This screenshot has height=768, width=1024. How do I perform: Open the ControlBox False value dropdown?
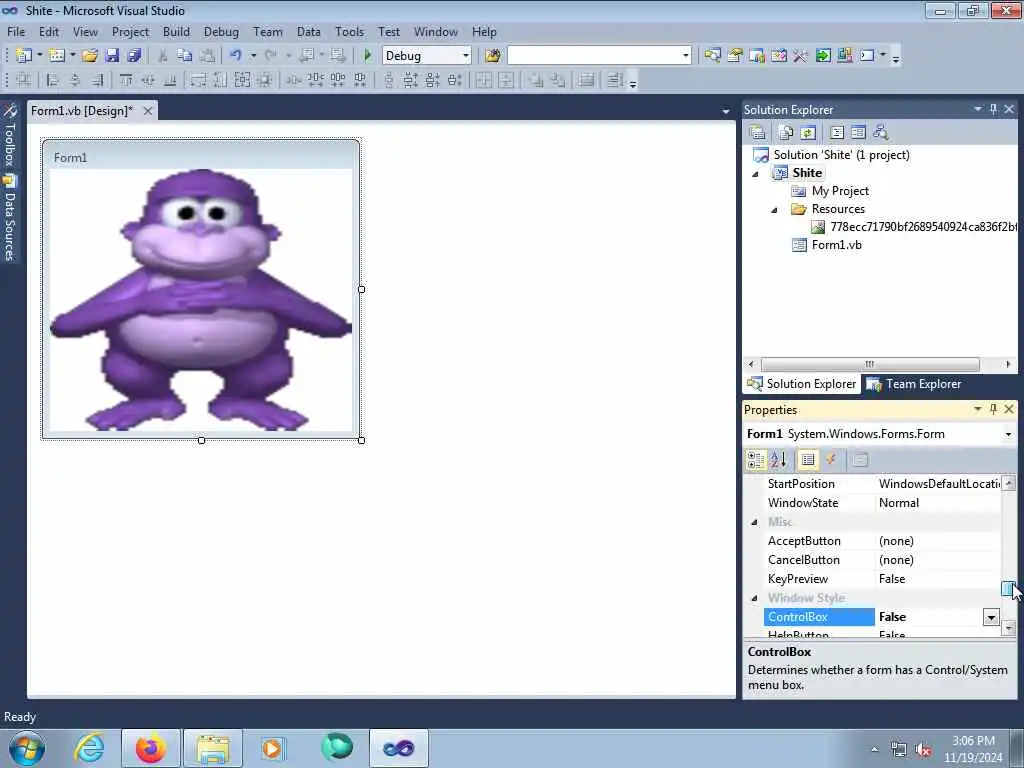click(x=991, y=617)
